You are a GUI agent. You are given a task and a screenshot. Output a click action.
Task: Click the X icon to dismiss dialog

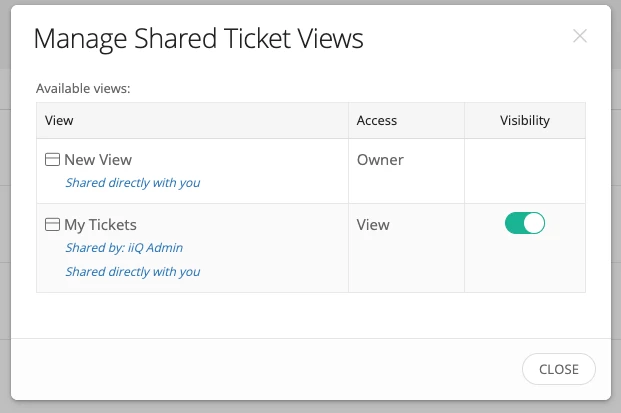pos(580,36)
